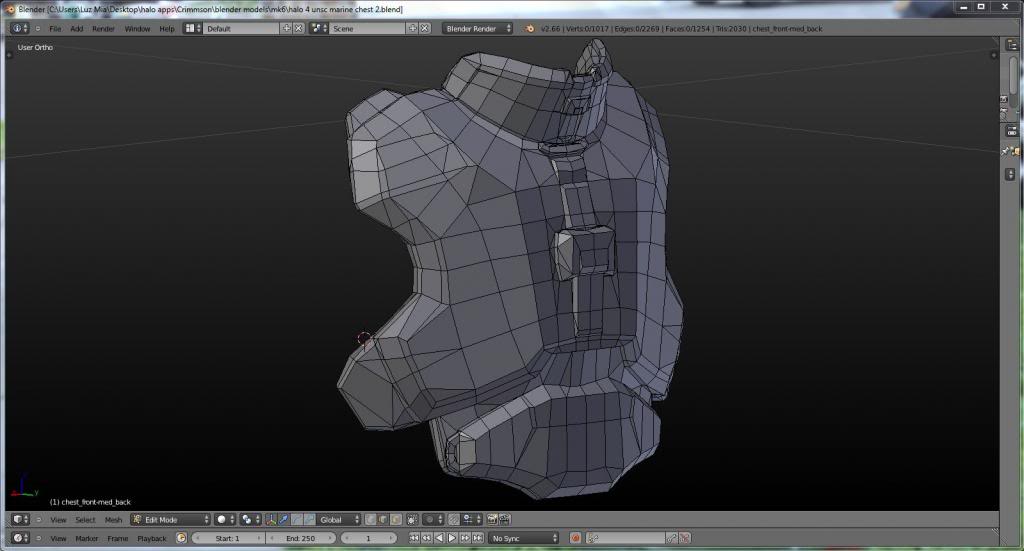Viewport: 1024px width, 551px height.
Task: Render OpenGL animation of viewport
Action: [x=505, y=520]
